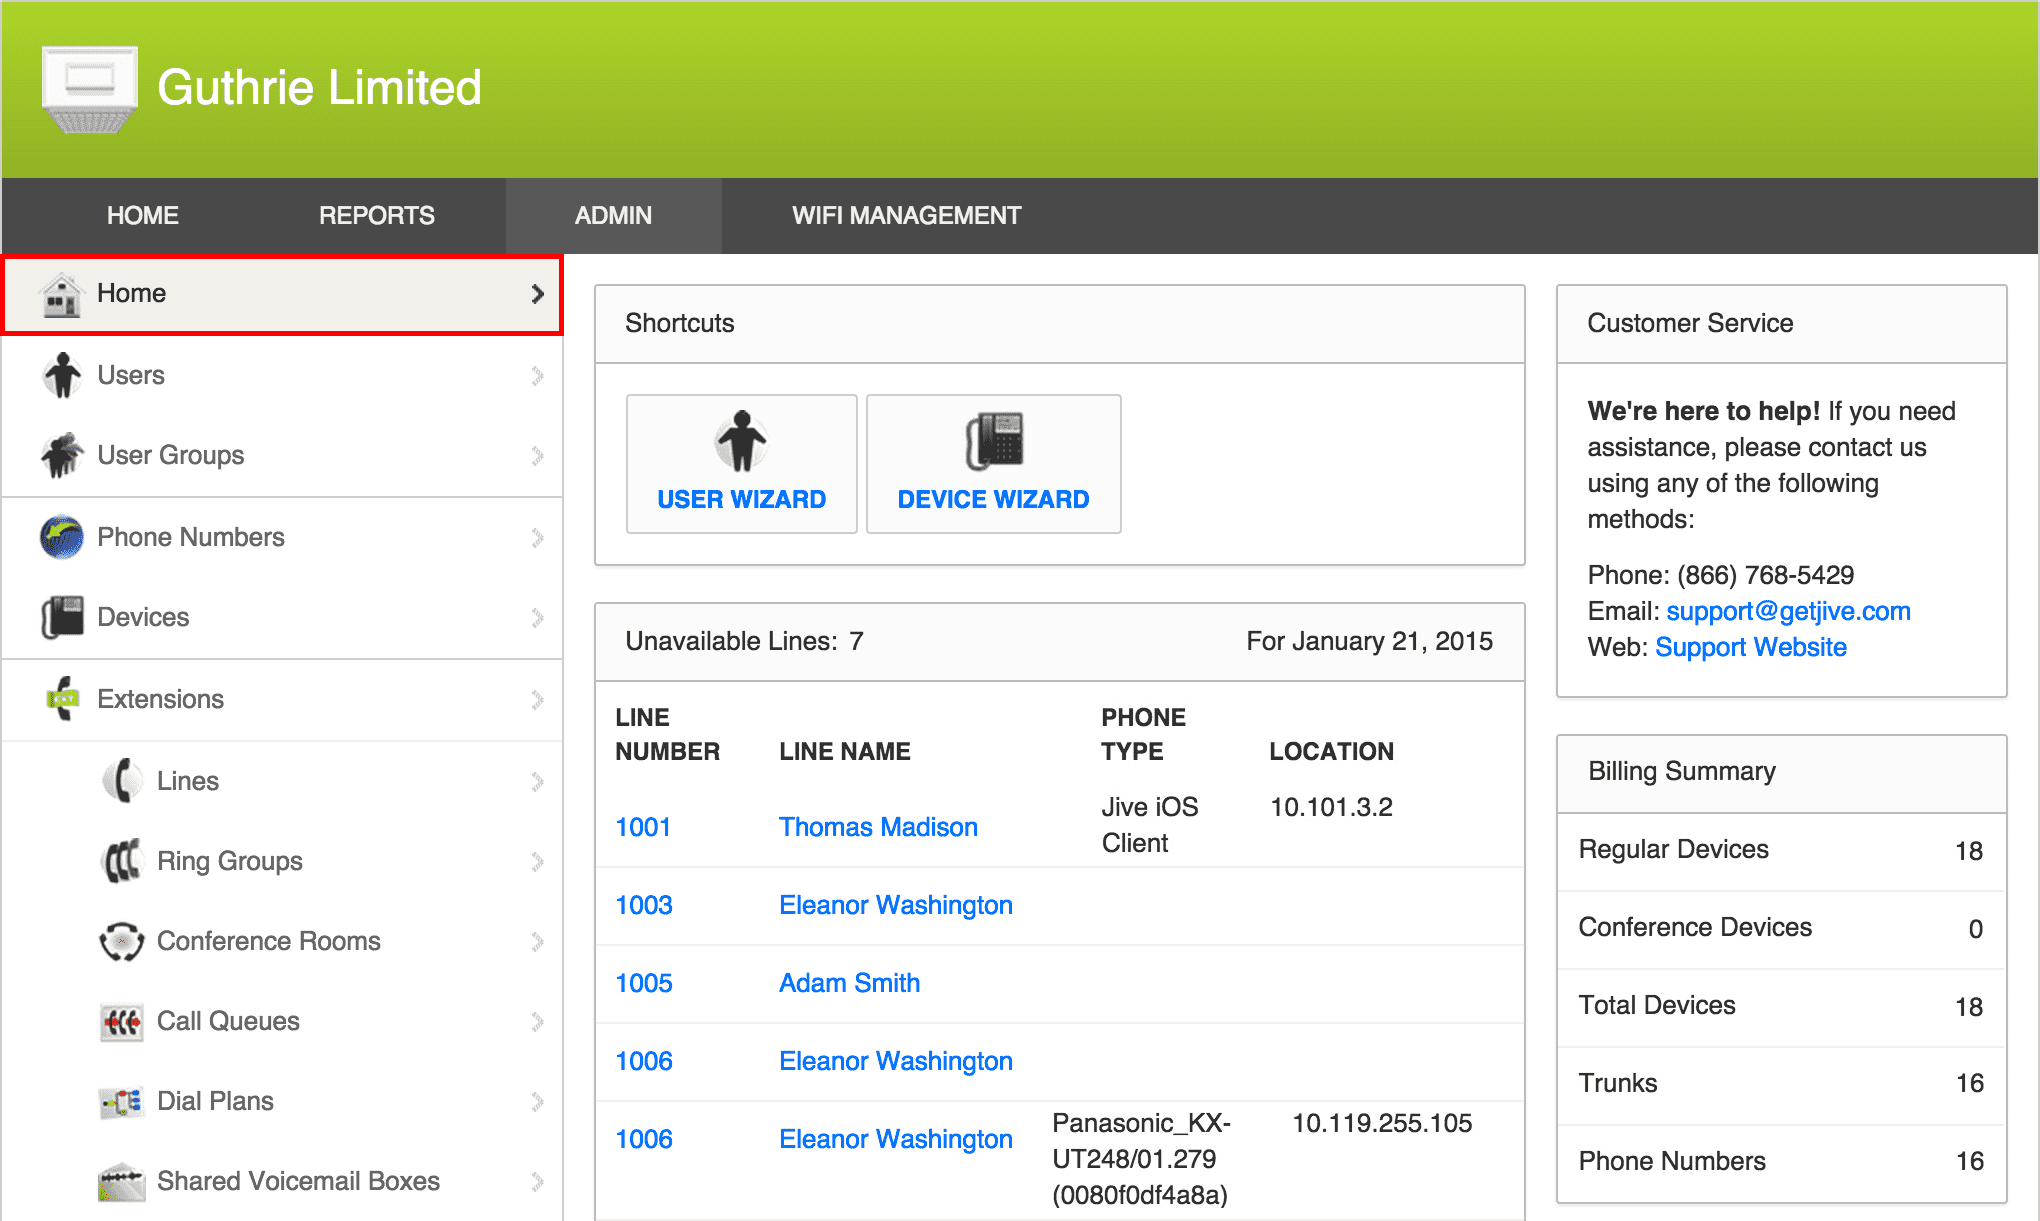Click the User Groups crowd icon
The width and height of the screenshot is (2040, 1221).
(x=62, y=455)
